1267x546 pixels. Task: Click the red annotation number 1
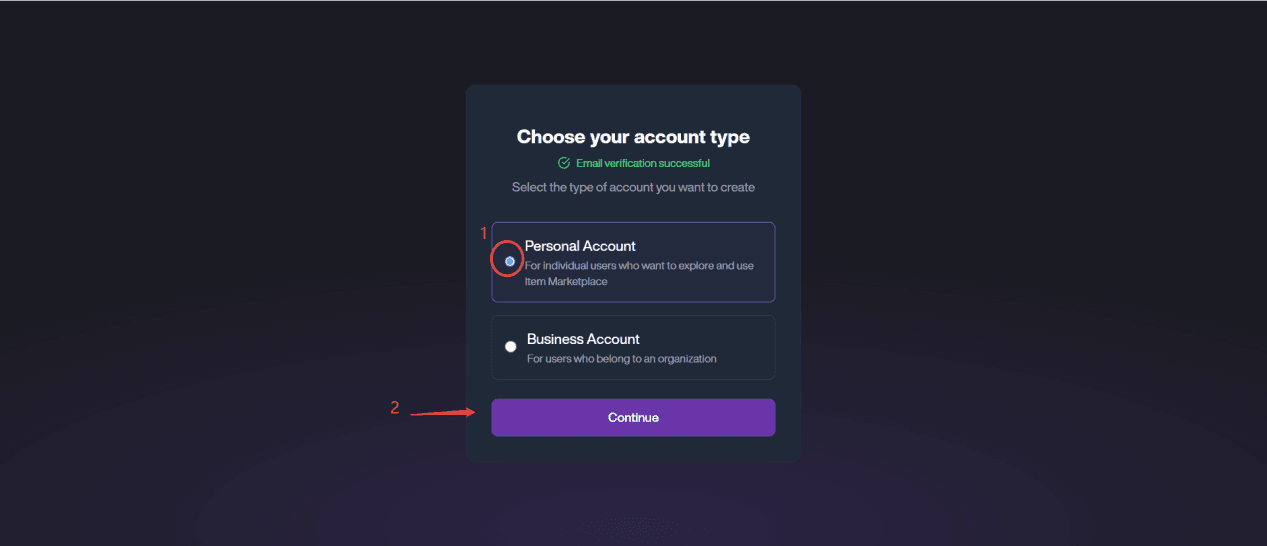(x=484, y=233)
